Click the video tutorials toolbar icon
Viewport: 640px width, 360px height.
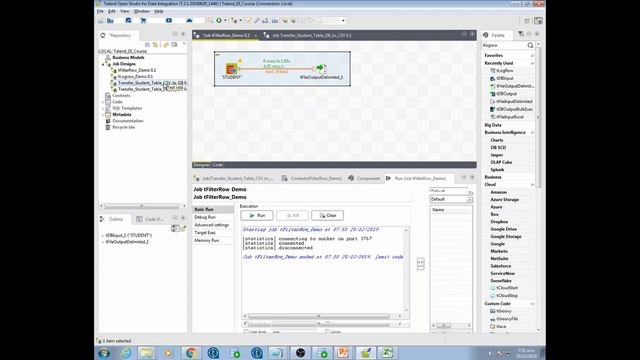tap(169, 20)
